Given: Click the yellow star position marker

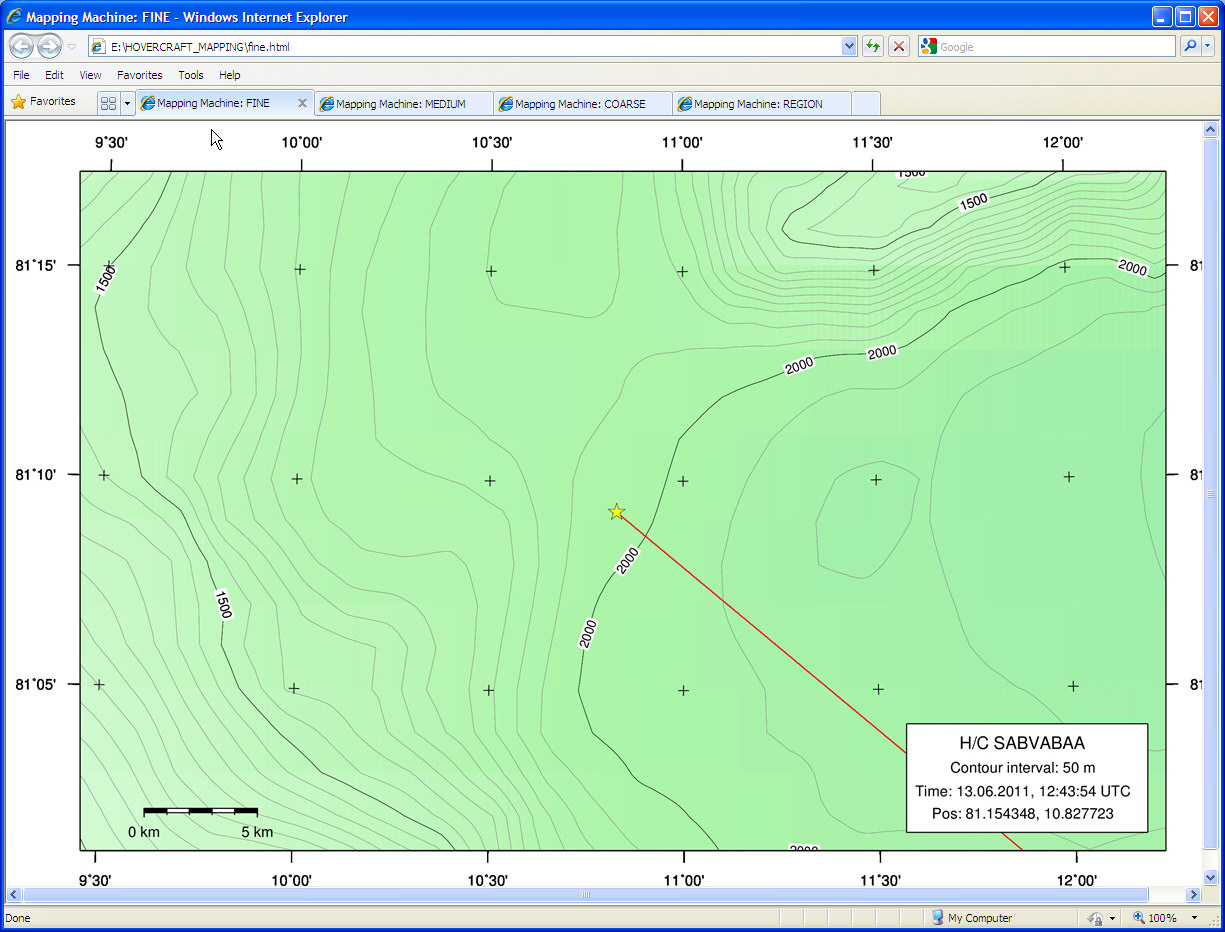Looking at the screenshot, I should point(617,512).
